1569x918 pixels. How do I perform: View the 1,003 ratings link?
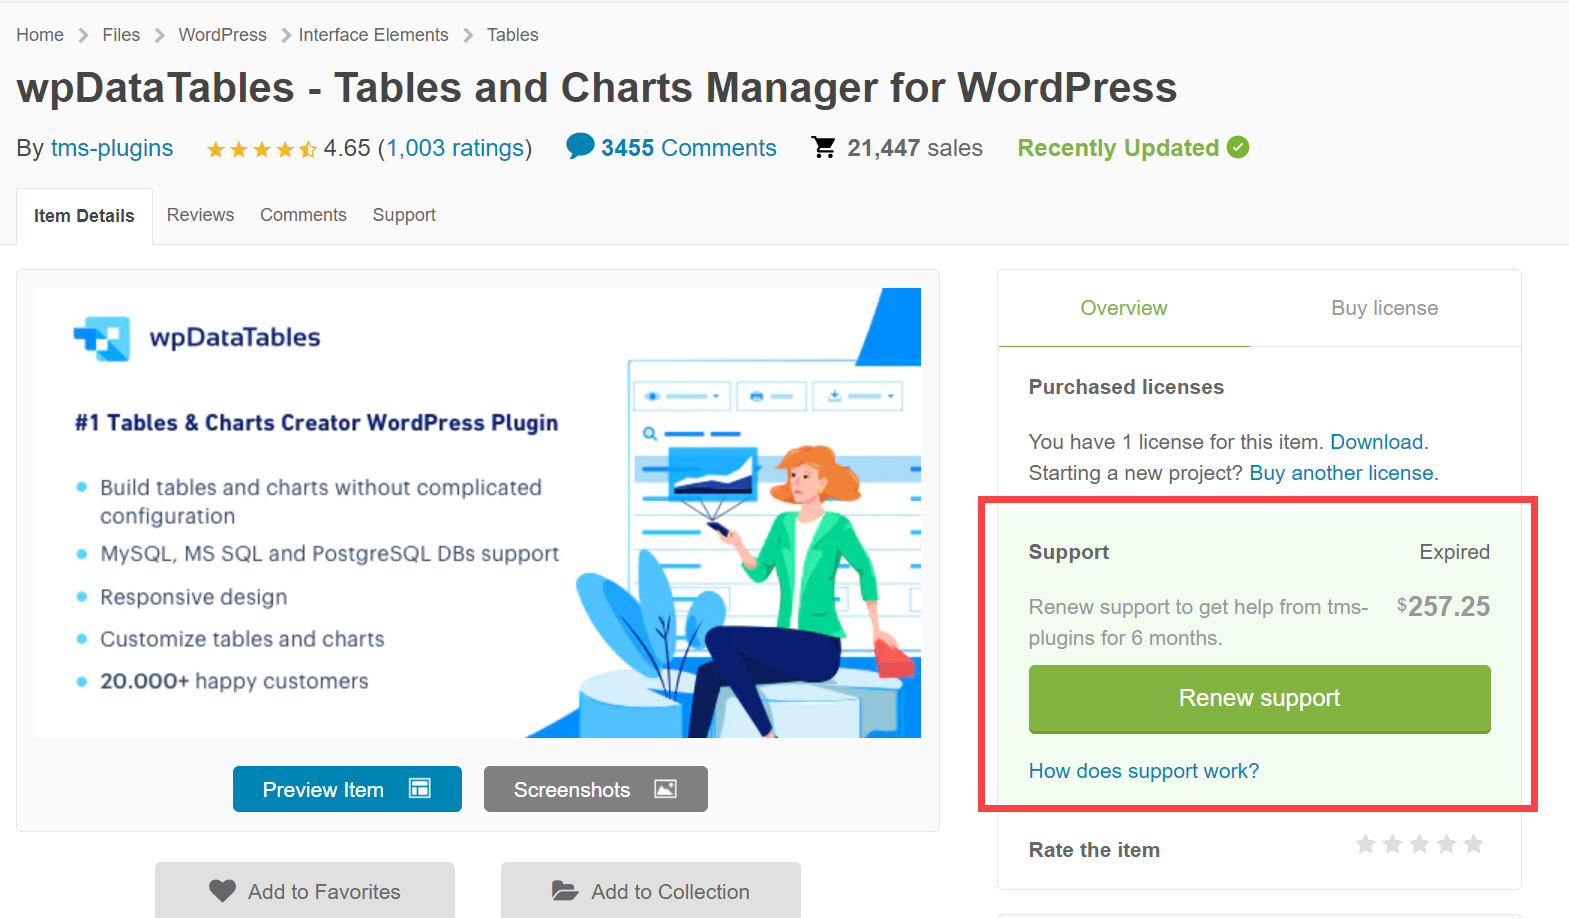point(456,148)
